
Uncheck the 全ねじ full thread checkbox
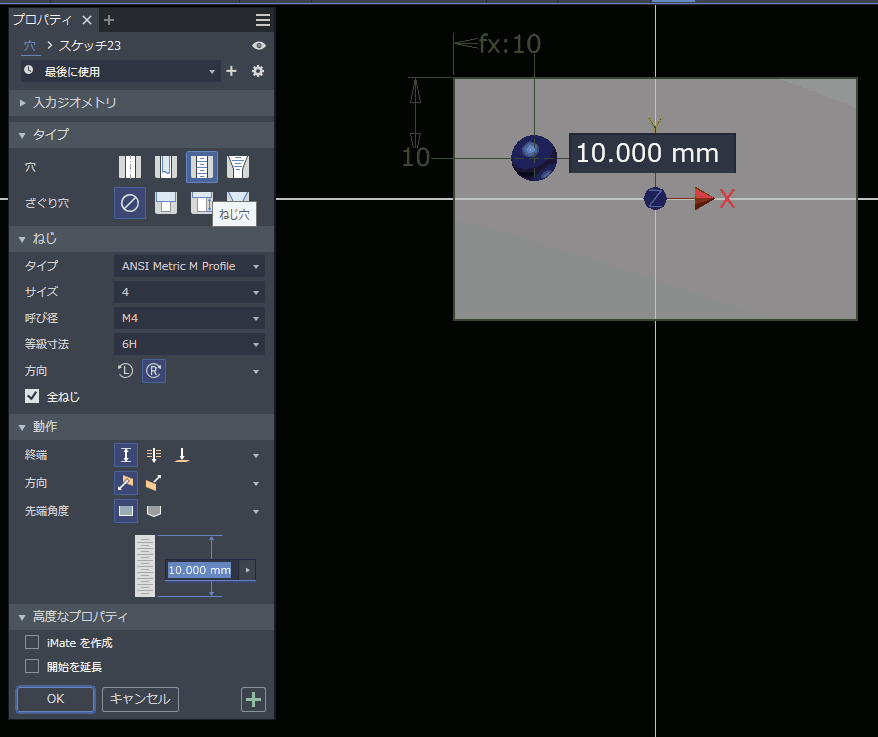[32, 397]
